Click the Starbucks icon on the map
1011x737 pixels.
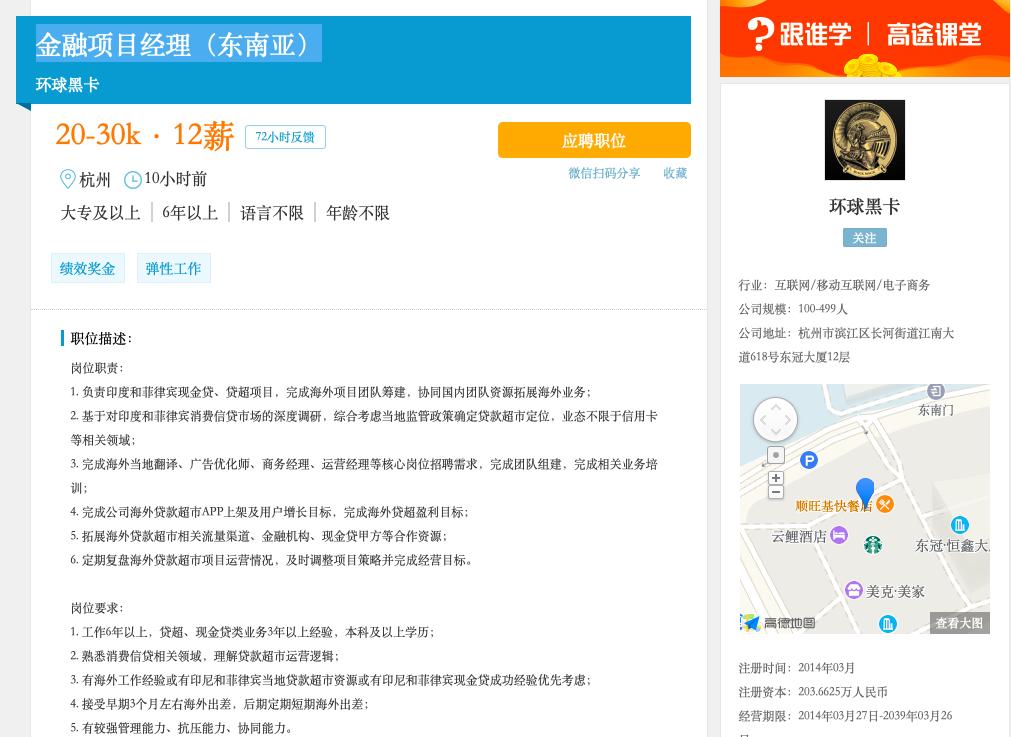click(873, 545)
